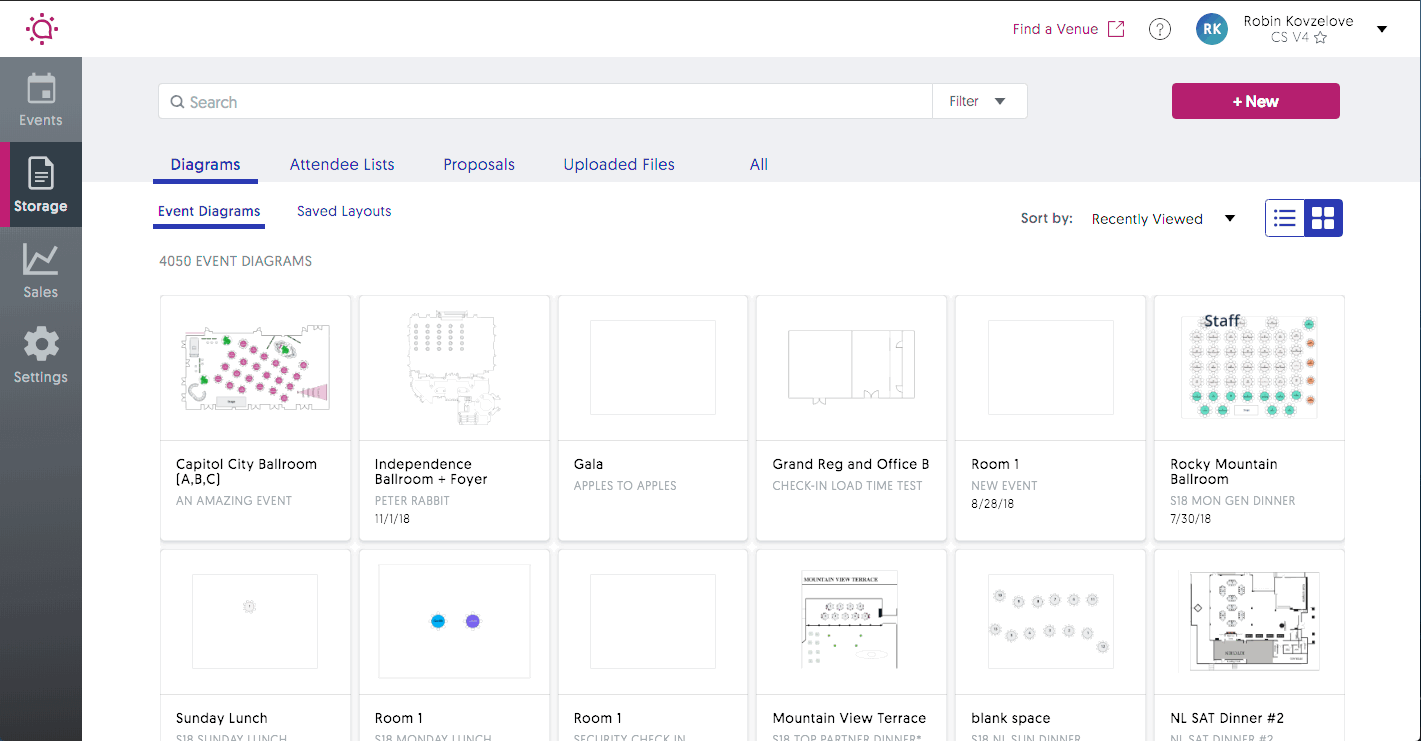
Task: Click the search magnifier icon
Action: [176, 101]
